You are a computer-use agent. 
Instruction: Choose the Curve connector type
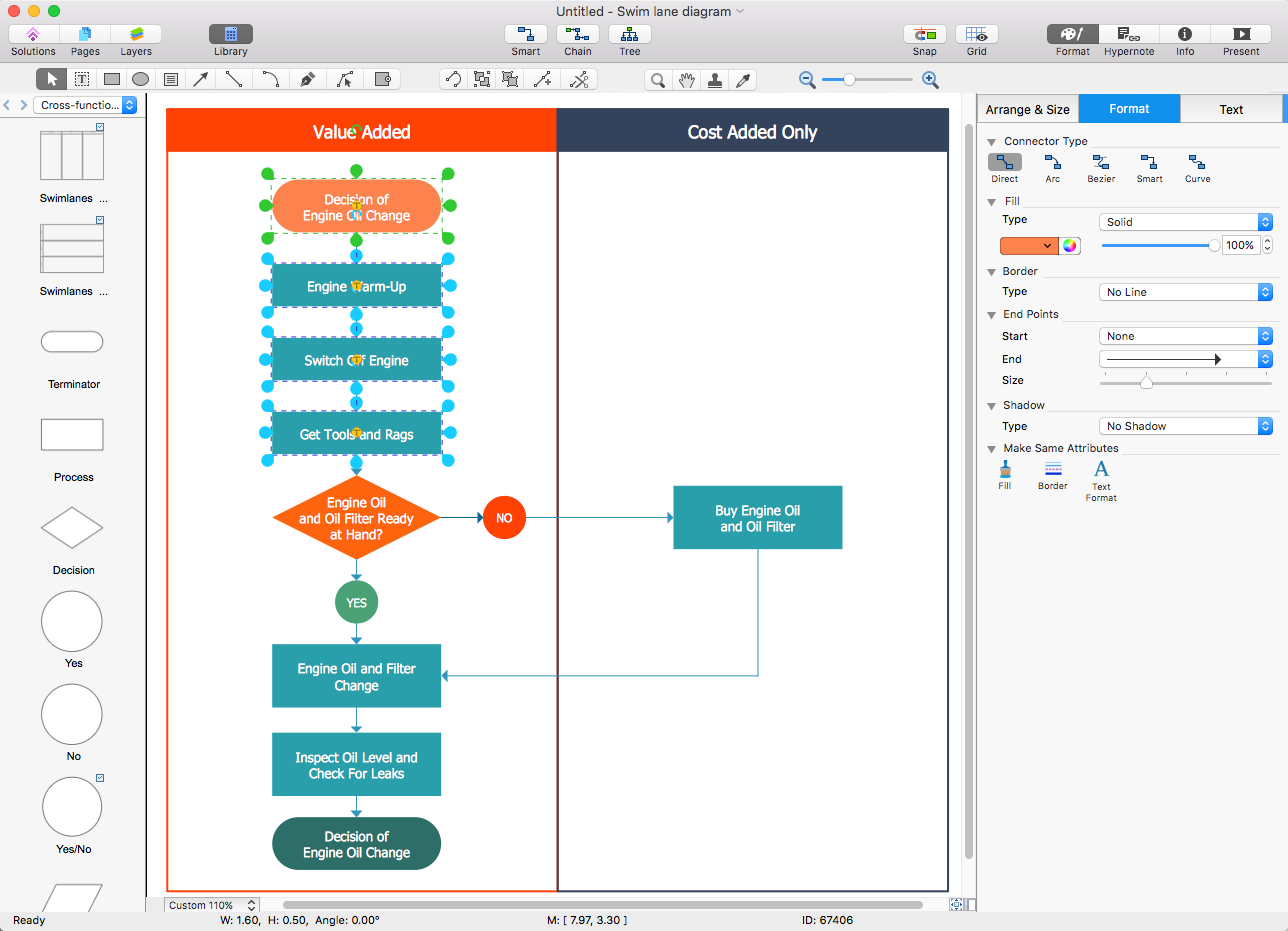click(x=1197, y=168)
